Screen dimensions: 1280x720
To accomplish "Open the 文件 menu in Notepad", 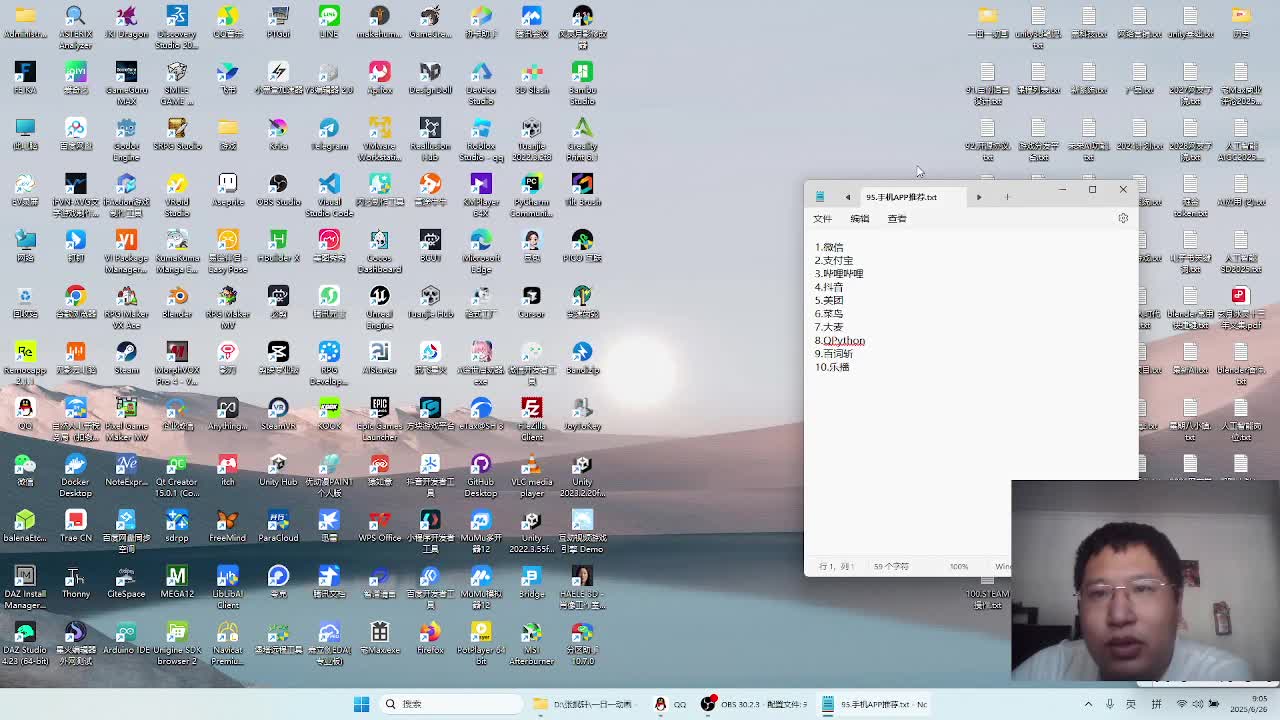I will (822, 218).
